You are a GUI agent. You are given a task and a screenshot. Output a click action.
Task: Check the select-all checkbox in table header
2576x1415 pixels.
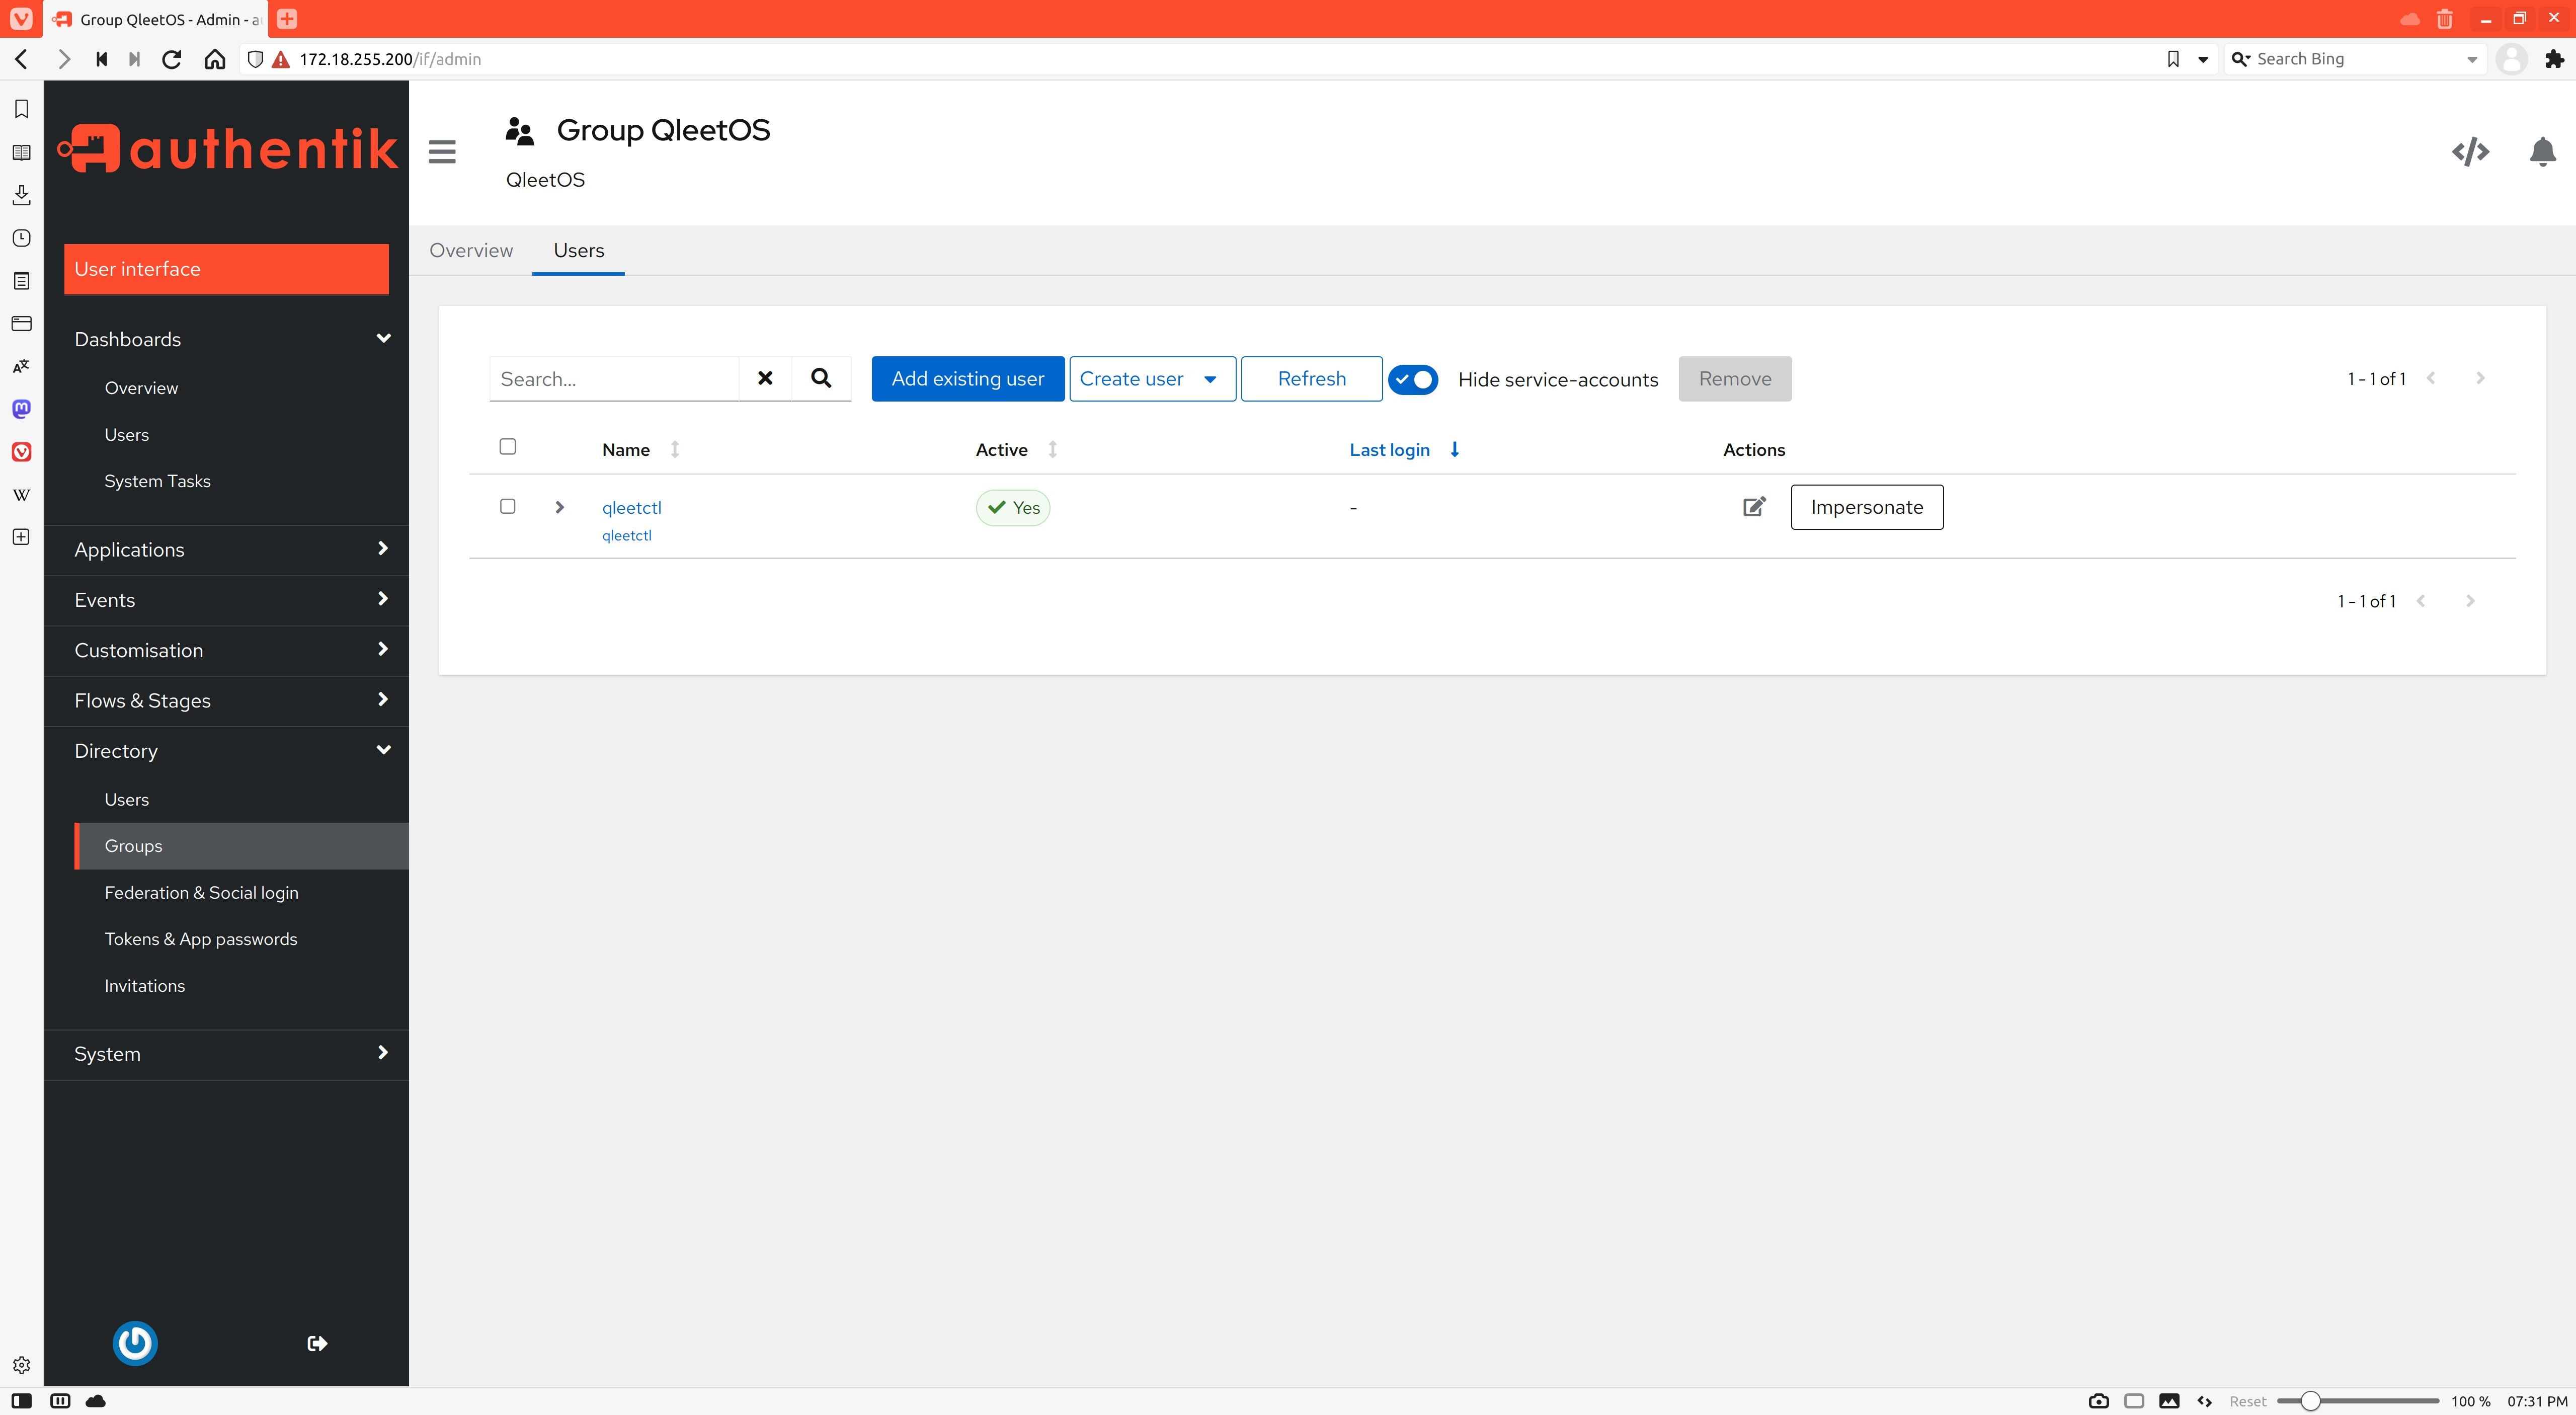click(508, 447)
